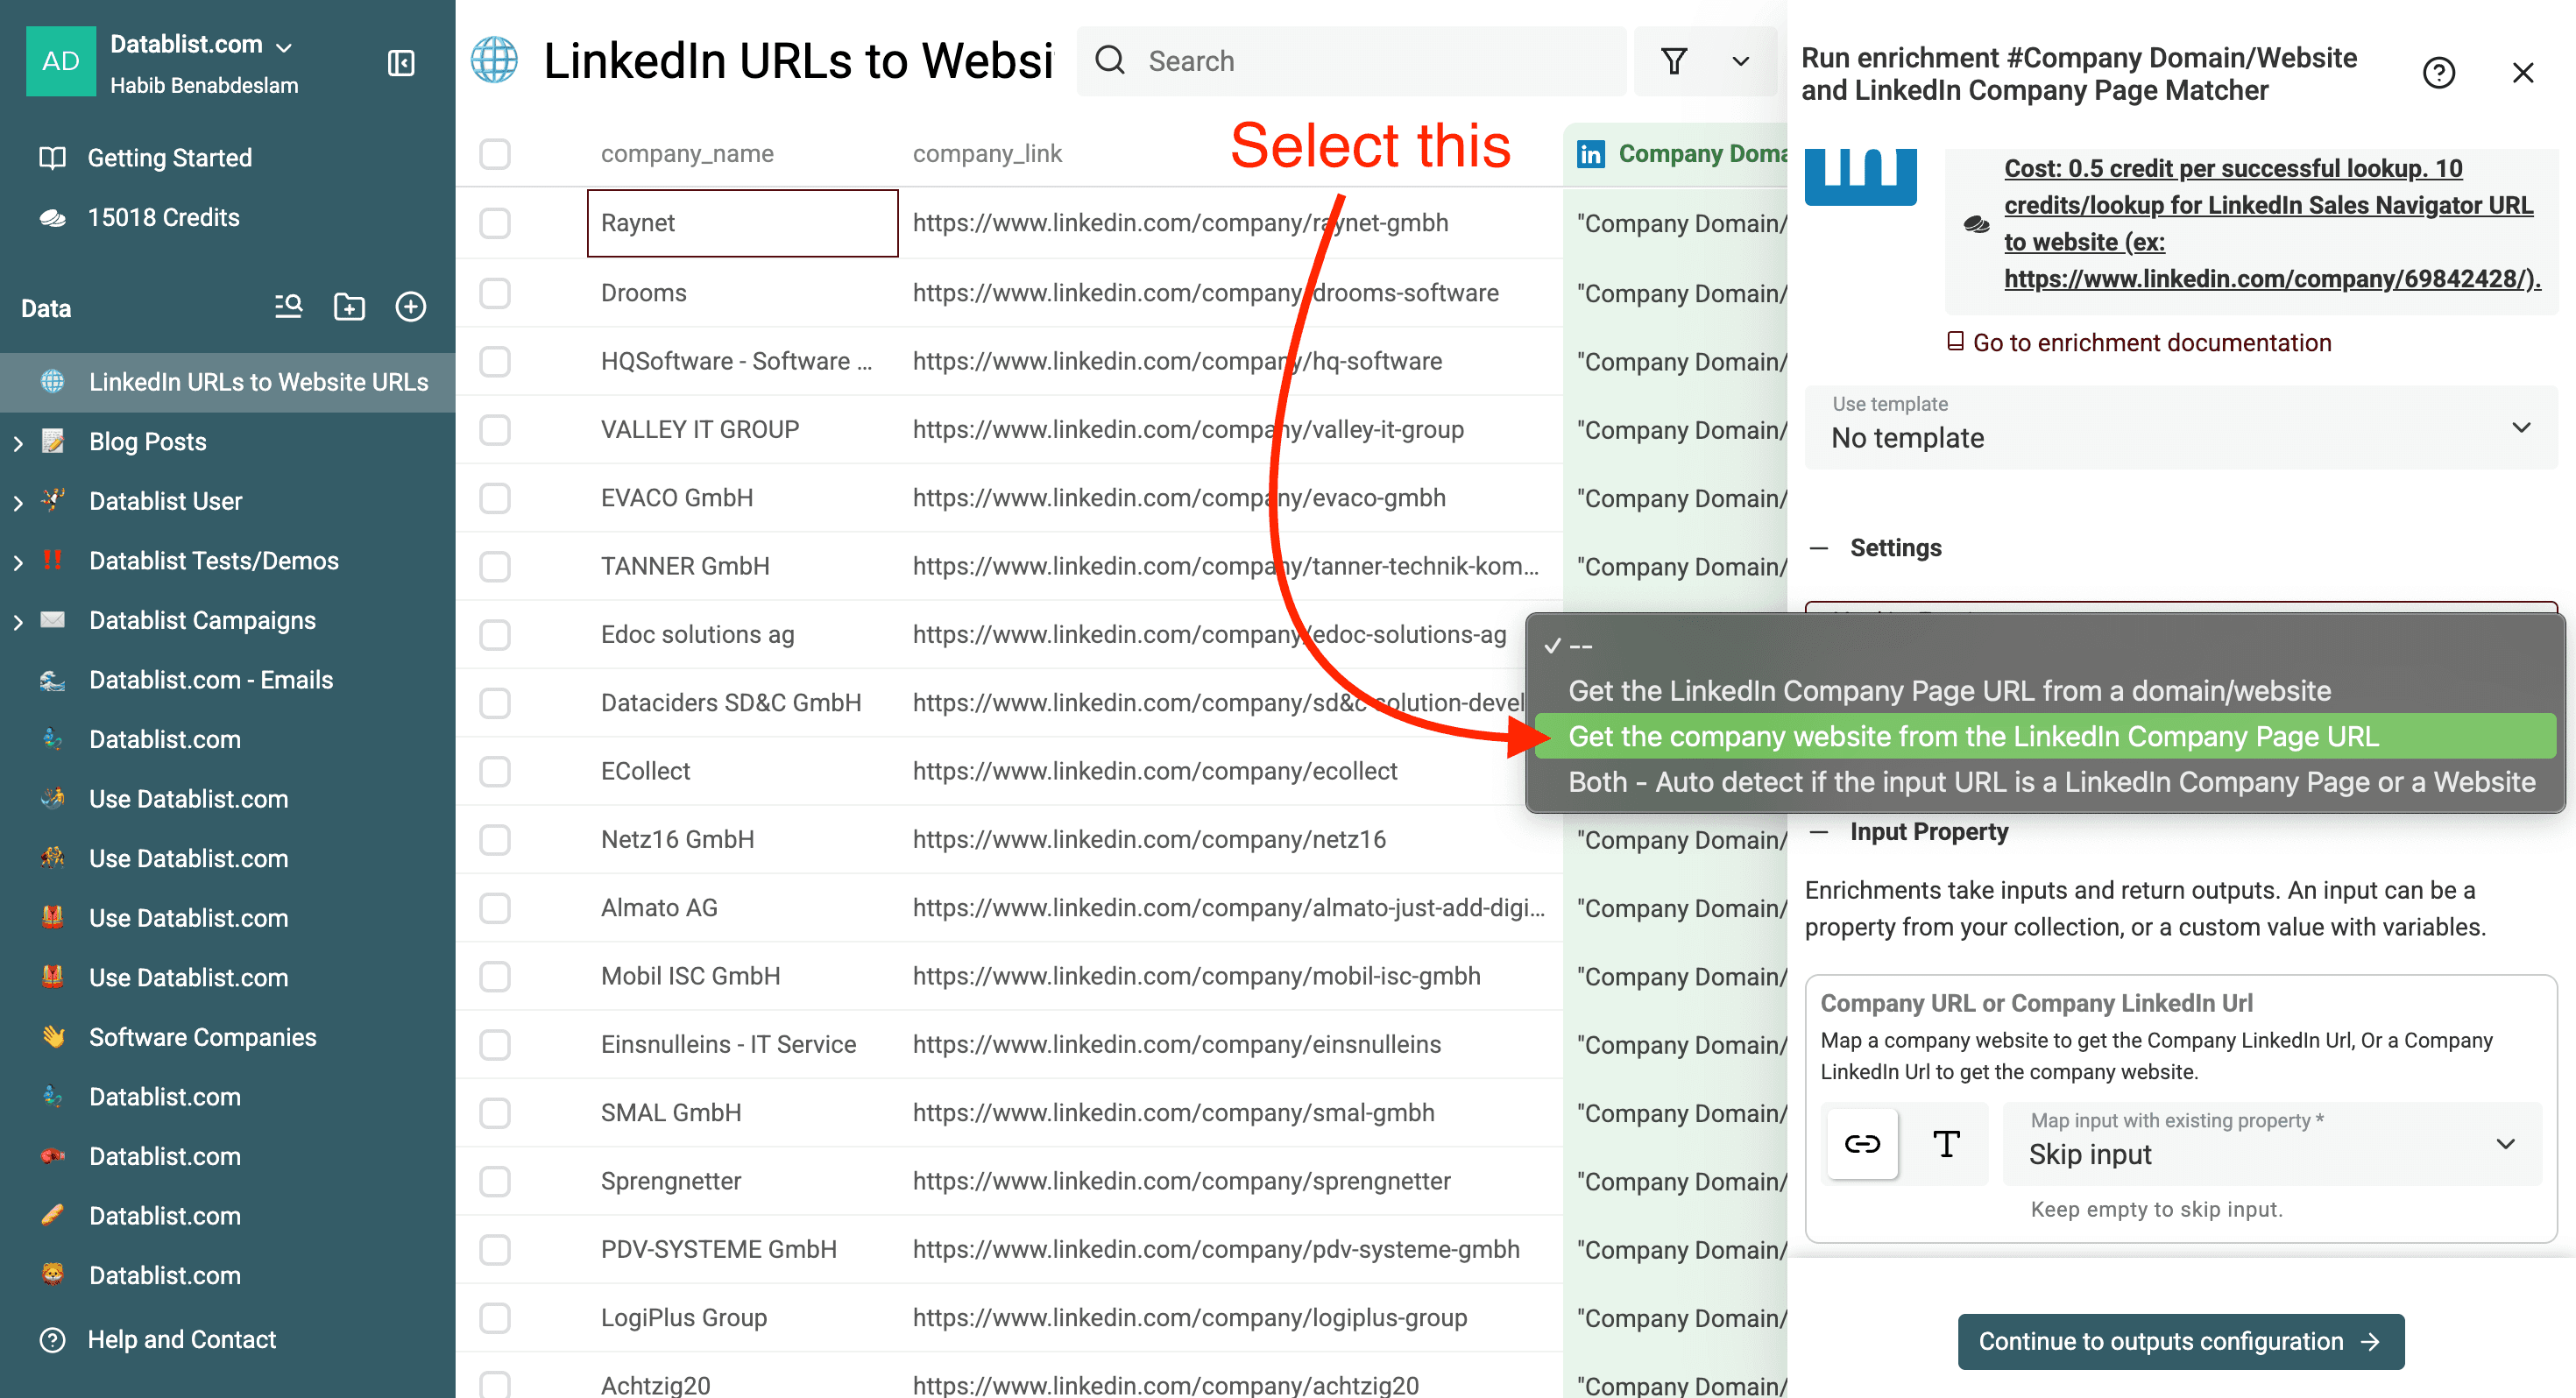Screen dimensions: 2576x1398
Task: Open the search data icon beside Data header
Action: click(x=288, y=307)
